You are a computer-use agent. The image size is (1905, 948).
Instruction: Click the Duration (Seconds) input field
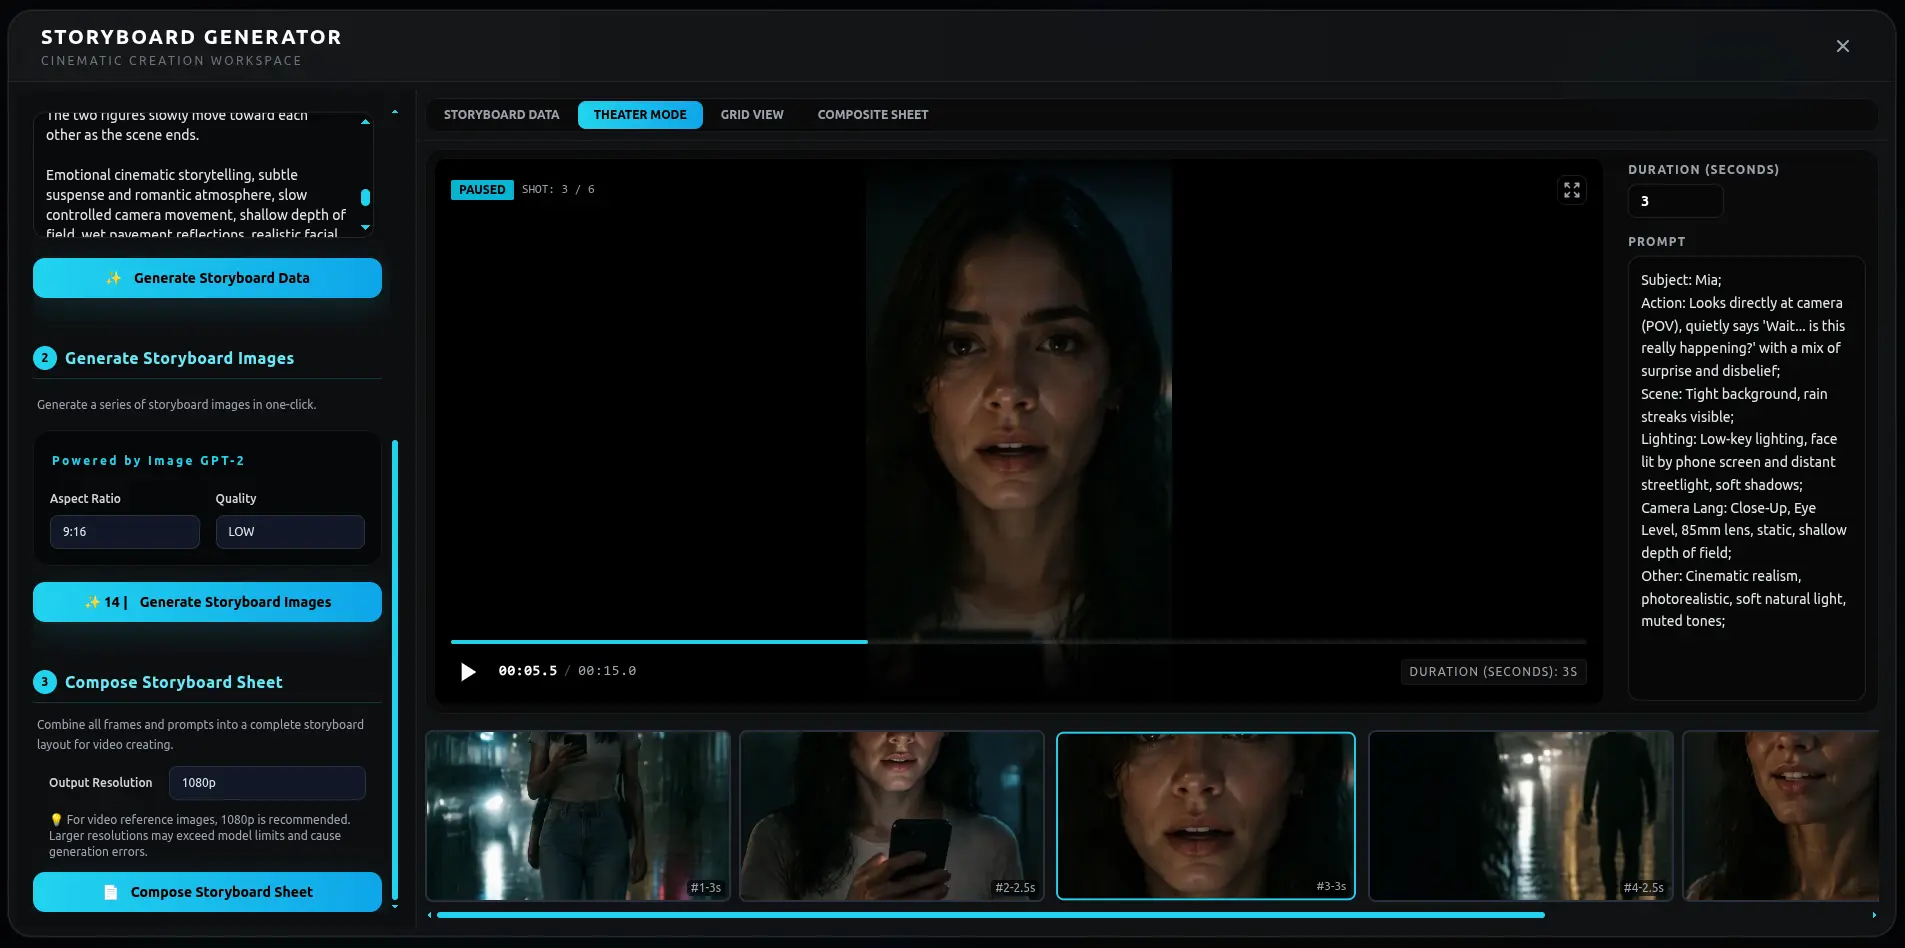pyautogui.click(x=1675, y=201)
